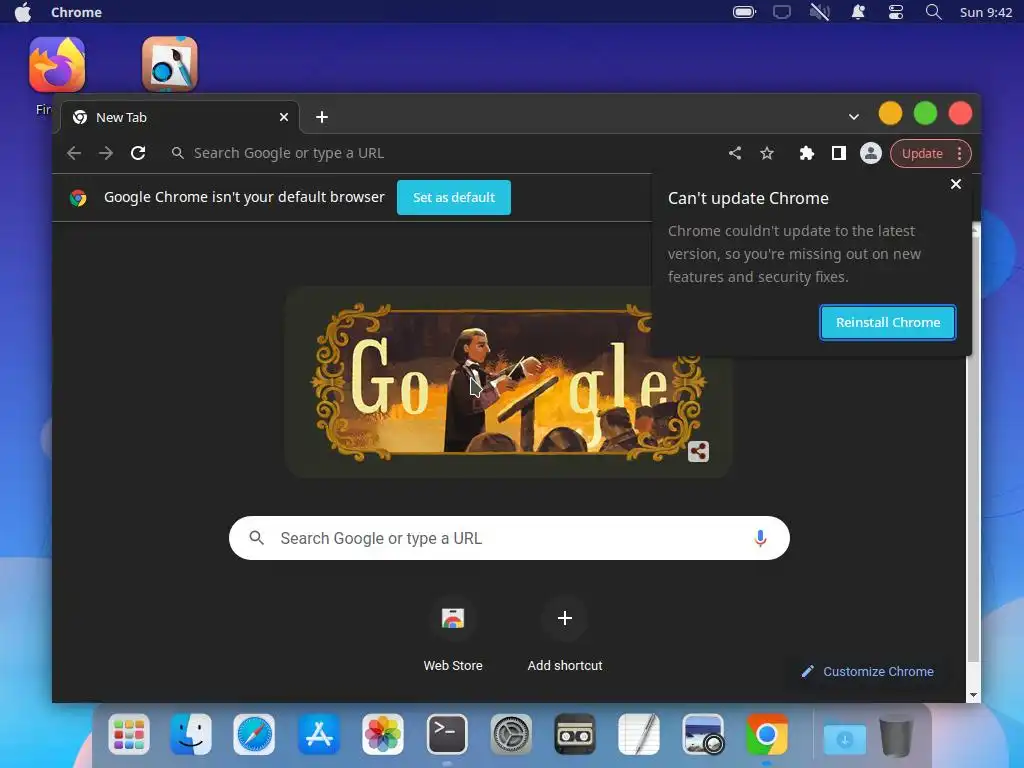Screen dimensions: 1024x768
Task: Open the Google Doodle image
Action: 509,382
